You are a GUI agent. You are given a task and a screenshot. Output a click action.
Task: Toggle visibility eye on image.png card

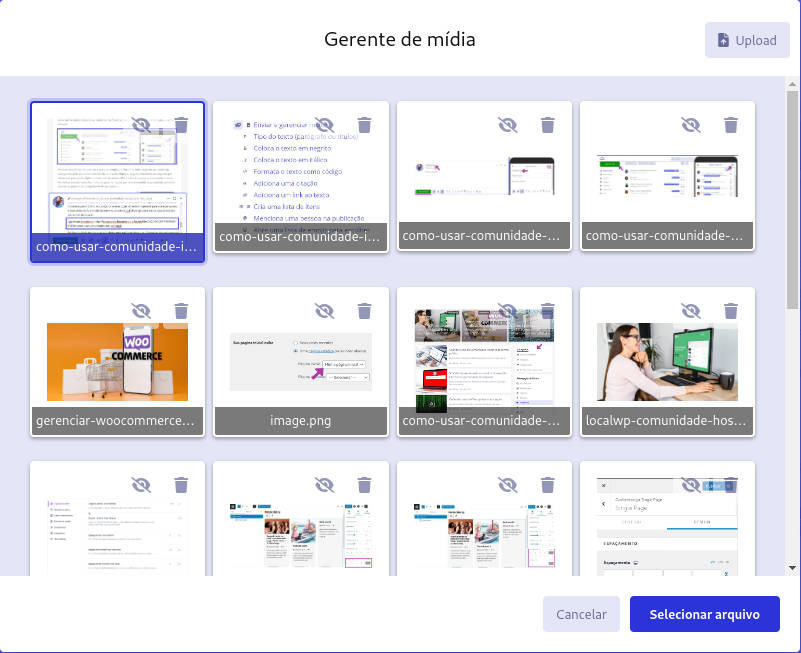point(324,311)
